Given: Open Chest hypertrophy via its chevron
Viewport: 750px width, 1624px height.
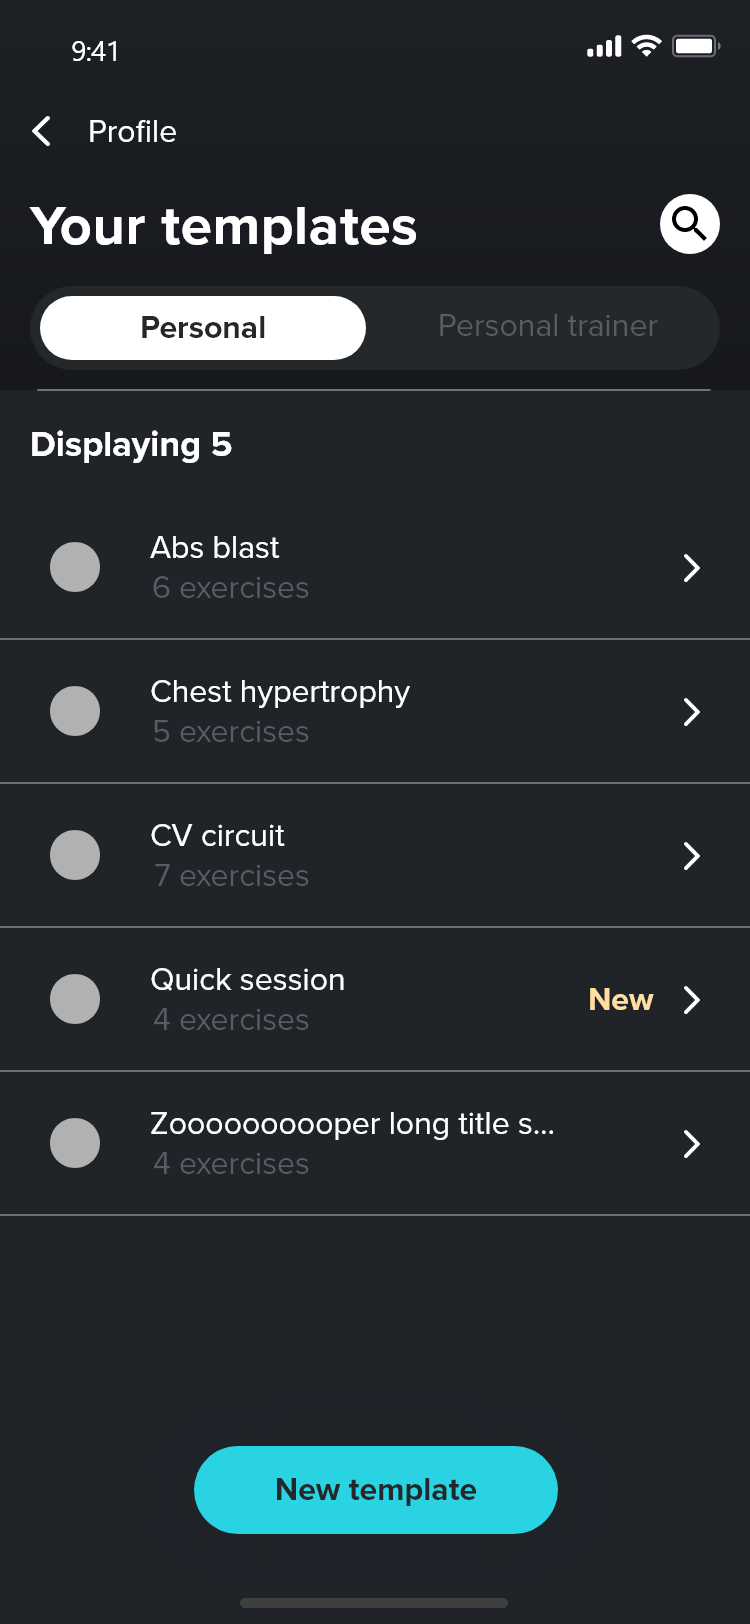Looking at the screenshot, I should [x=691, y=712].
